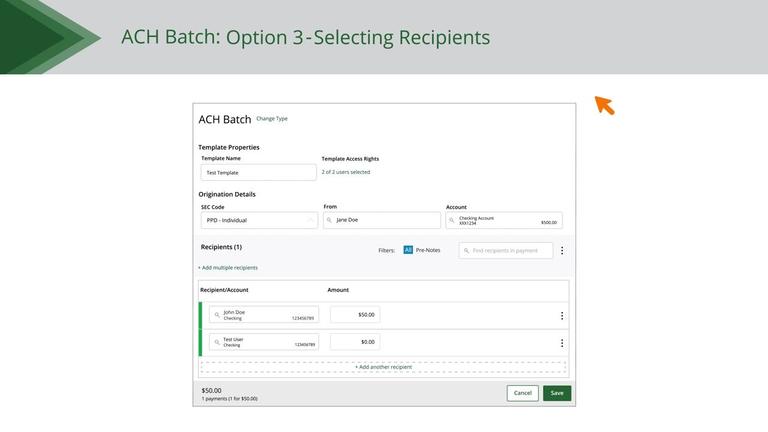Edit the $50.00 amount field
768x432 pixels.
pyautogui.click(x=355, y=315)
